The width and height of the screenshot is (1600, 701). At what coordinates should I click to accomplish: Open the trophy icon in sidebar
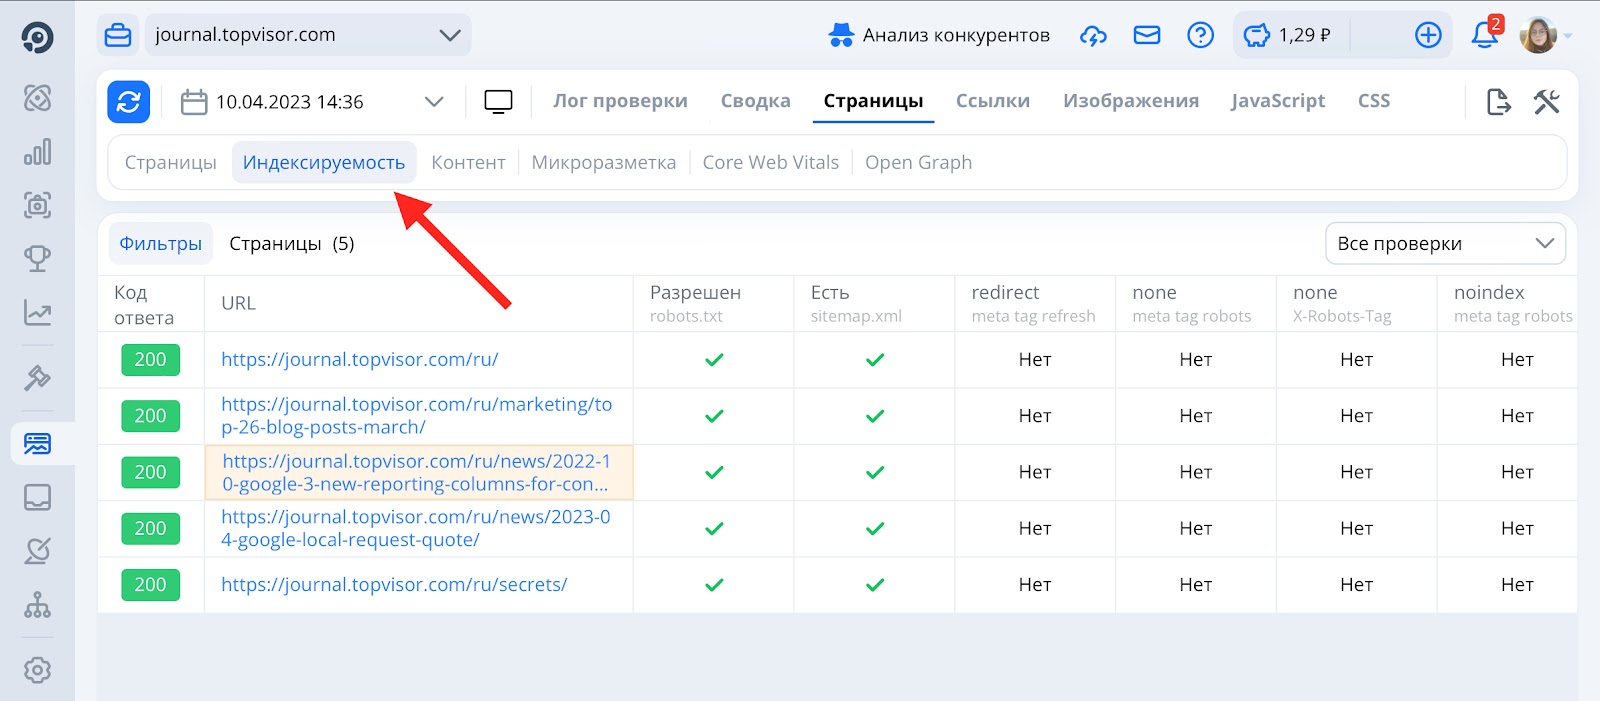(x=37, y=259)
